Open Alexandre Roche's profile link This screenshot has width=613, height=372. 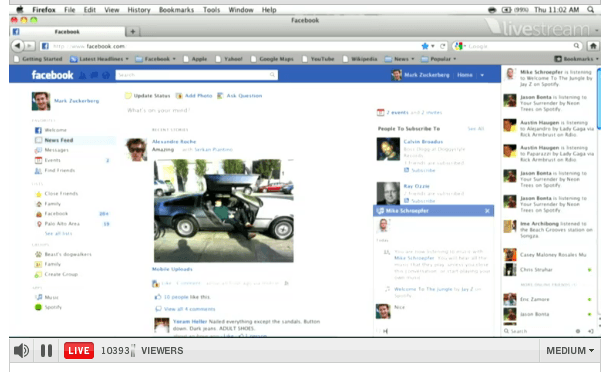[x=174, y=141]
